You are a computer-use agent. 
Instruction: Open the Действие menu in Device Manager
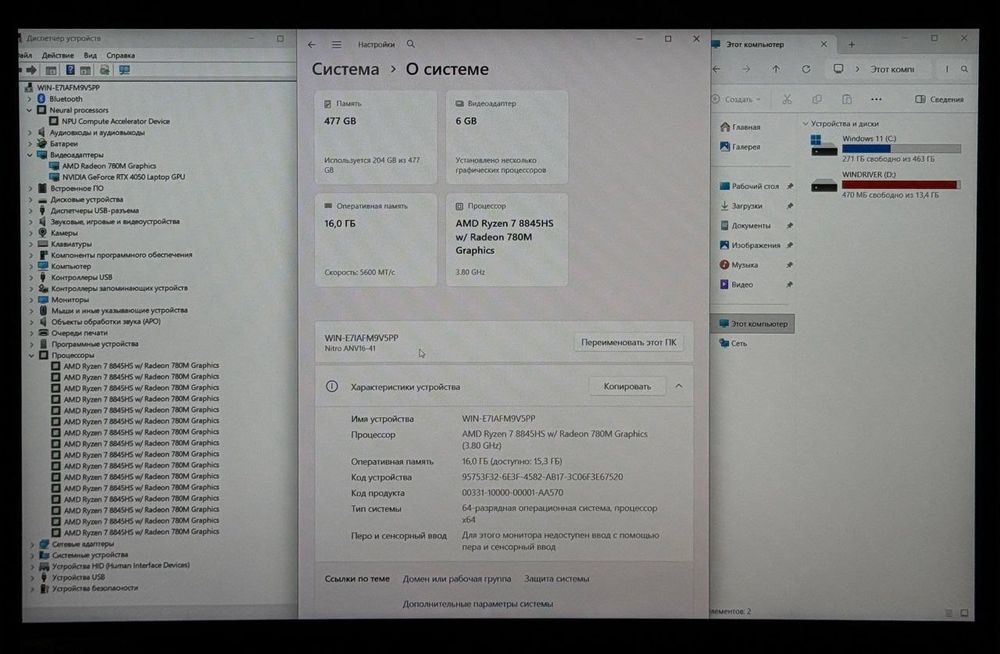57,56
